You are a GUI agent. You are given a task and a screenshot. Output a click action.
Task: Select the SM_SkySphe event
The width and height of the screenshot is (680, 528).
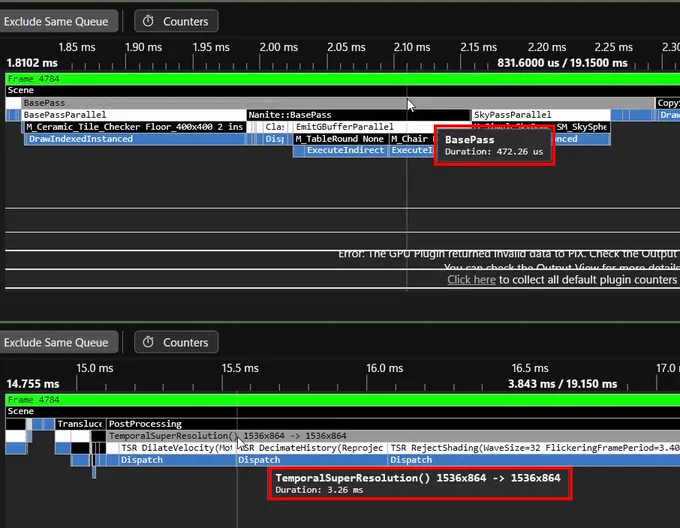[x=582, y=127]
